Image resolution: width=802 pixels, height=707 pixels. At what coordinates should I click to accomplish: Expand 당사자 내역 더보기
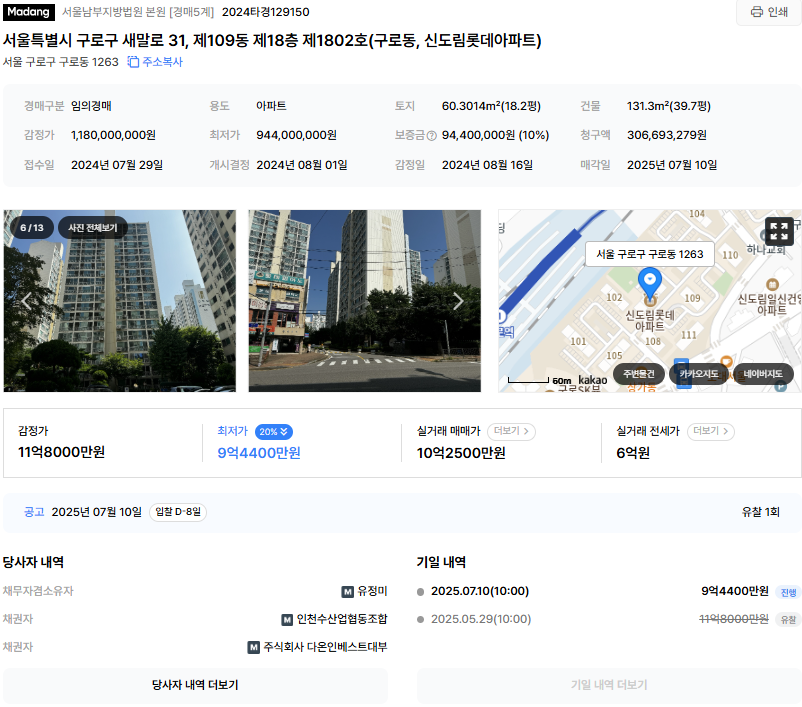click(x=195, y=685)
